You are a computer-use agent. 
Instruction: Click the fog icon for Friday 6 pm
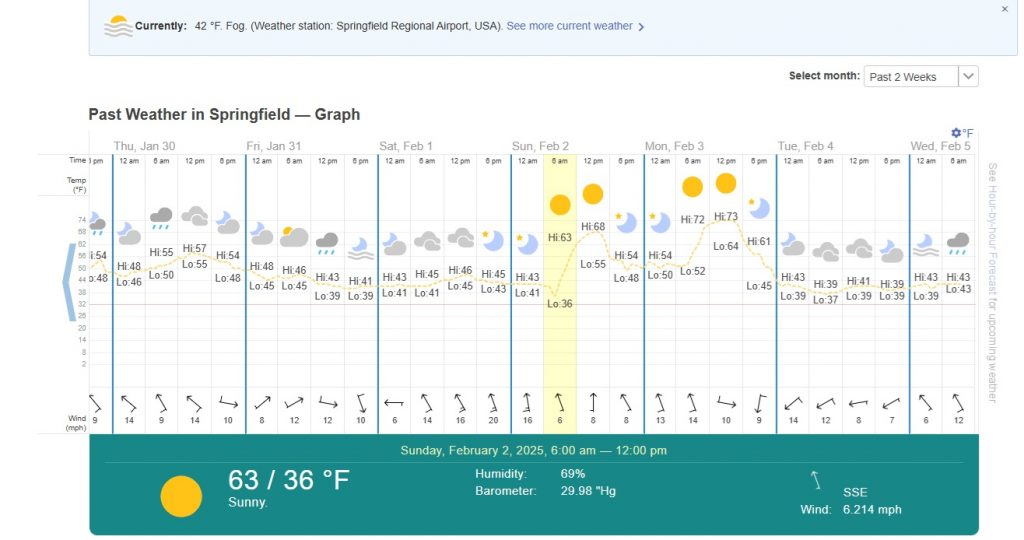coord(361,247)
